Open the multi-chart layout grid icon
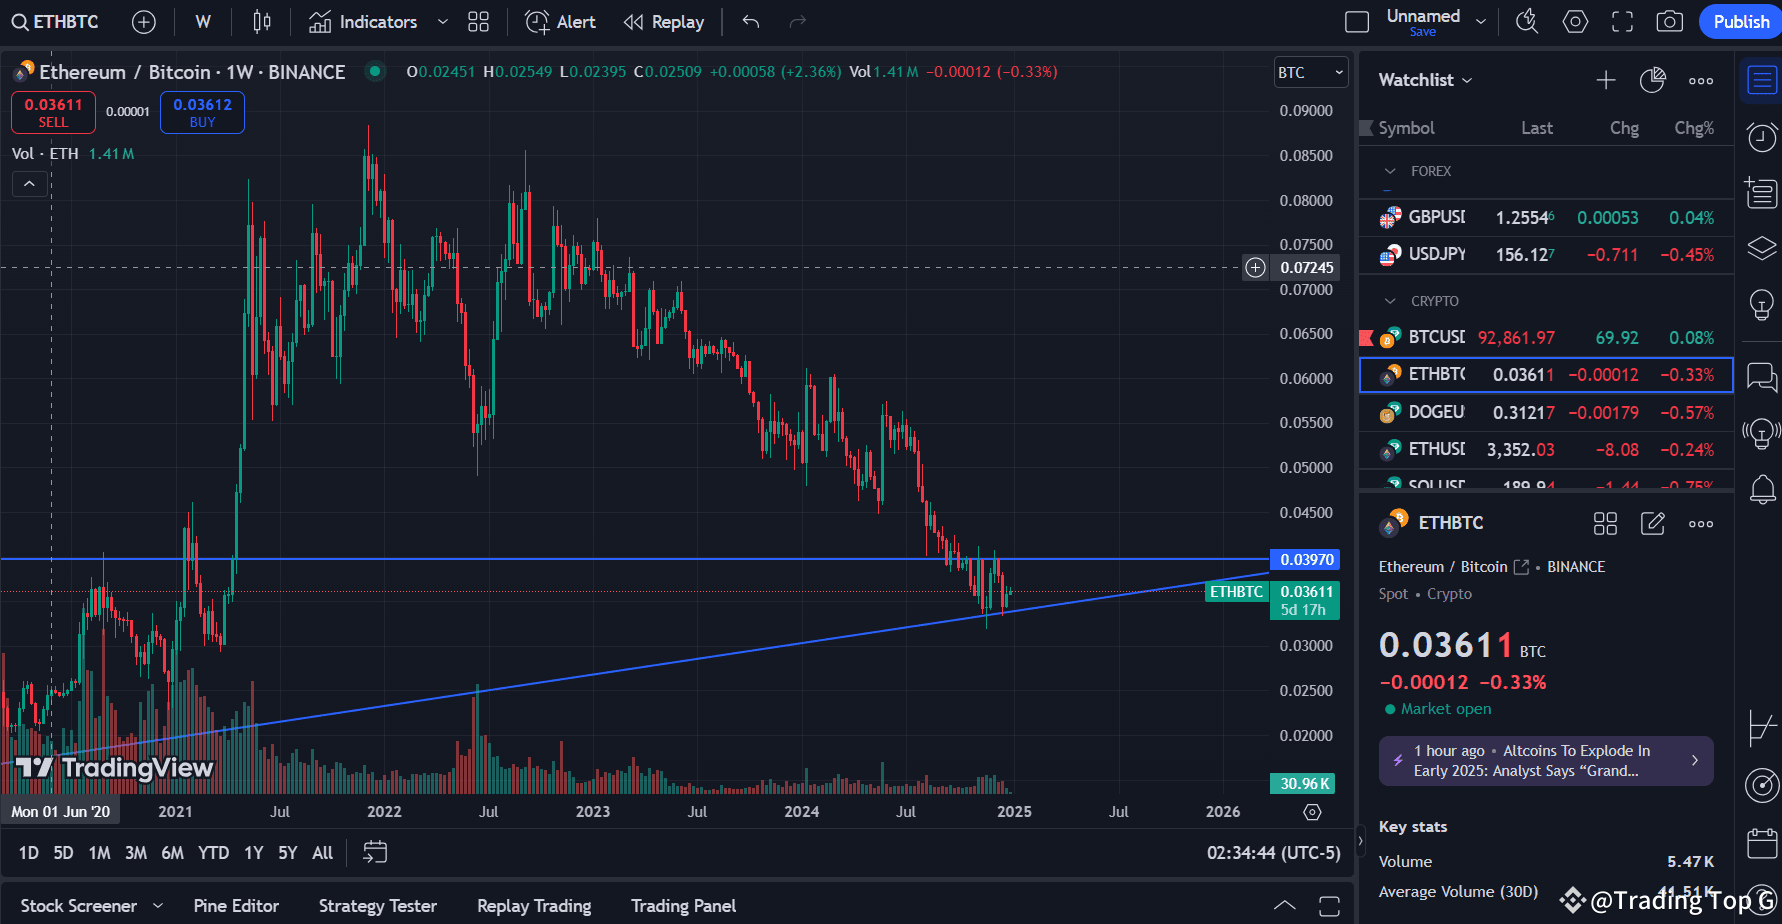The width and height of the screenshot is (1782, 924). click(477, 21)
